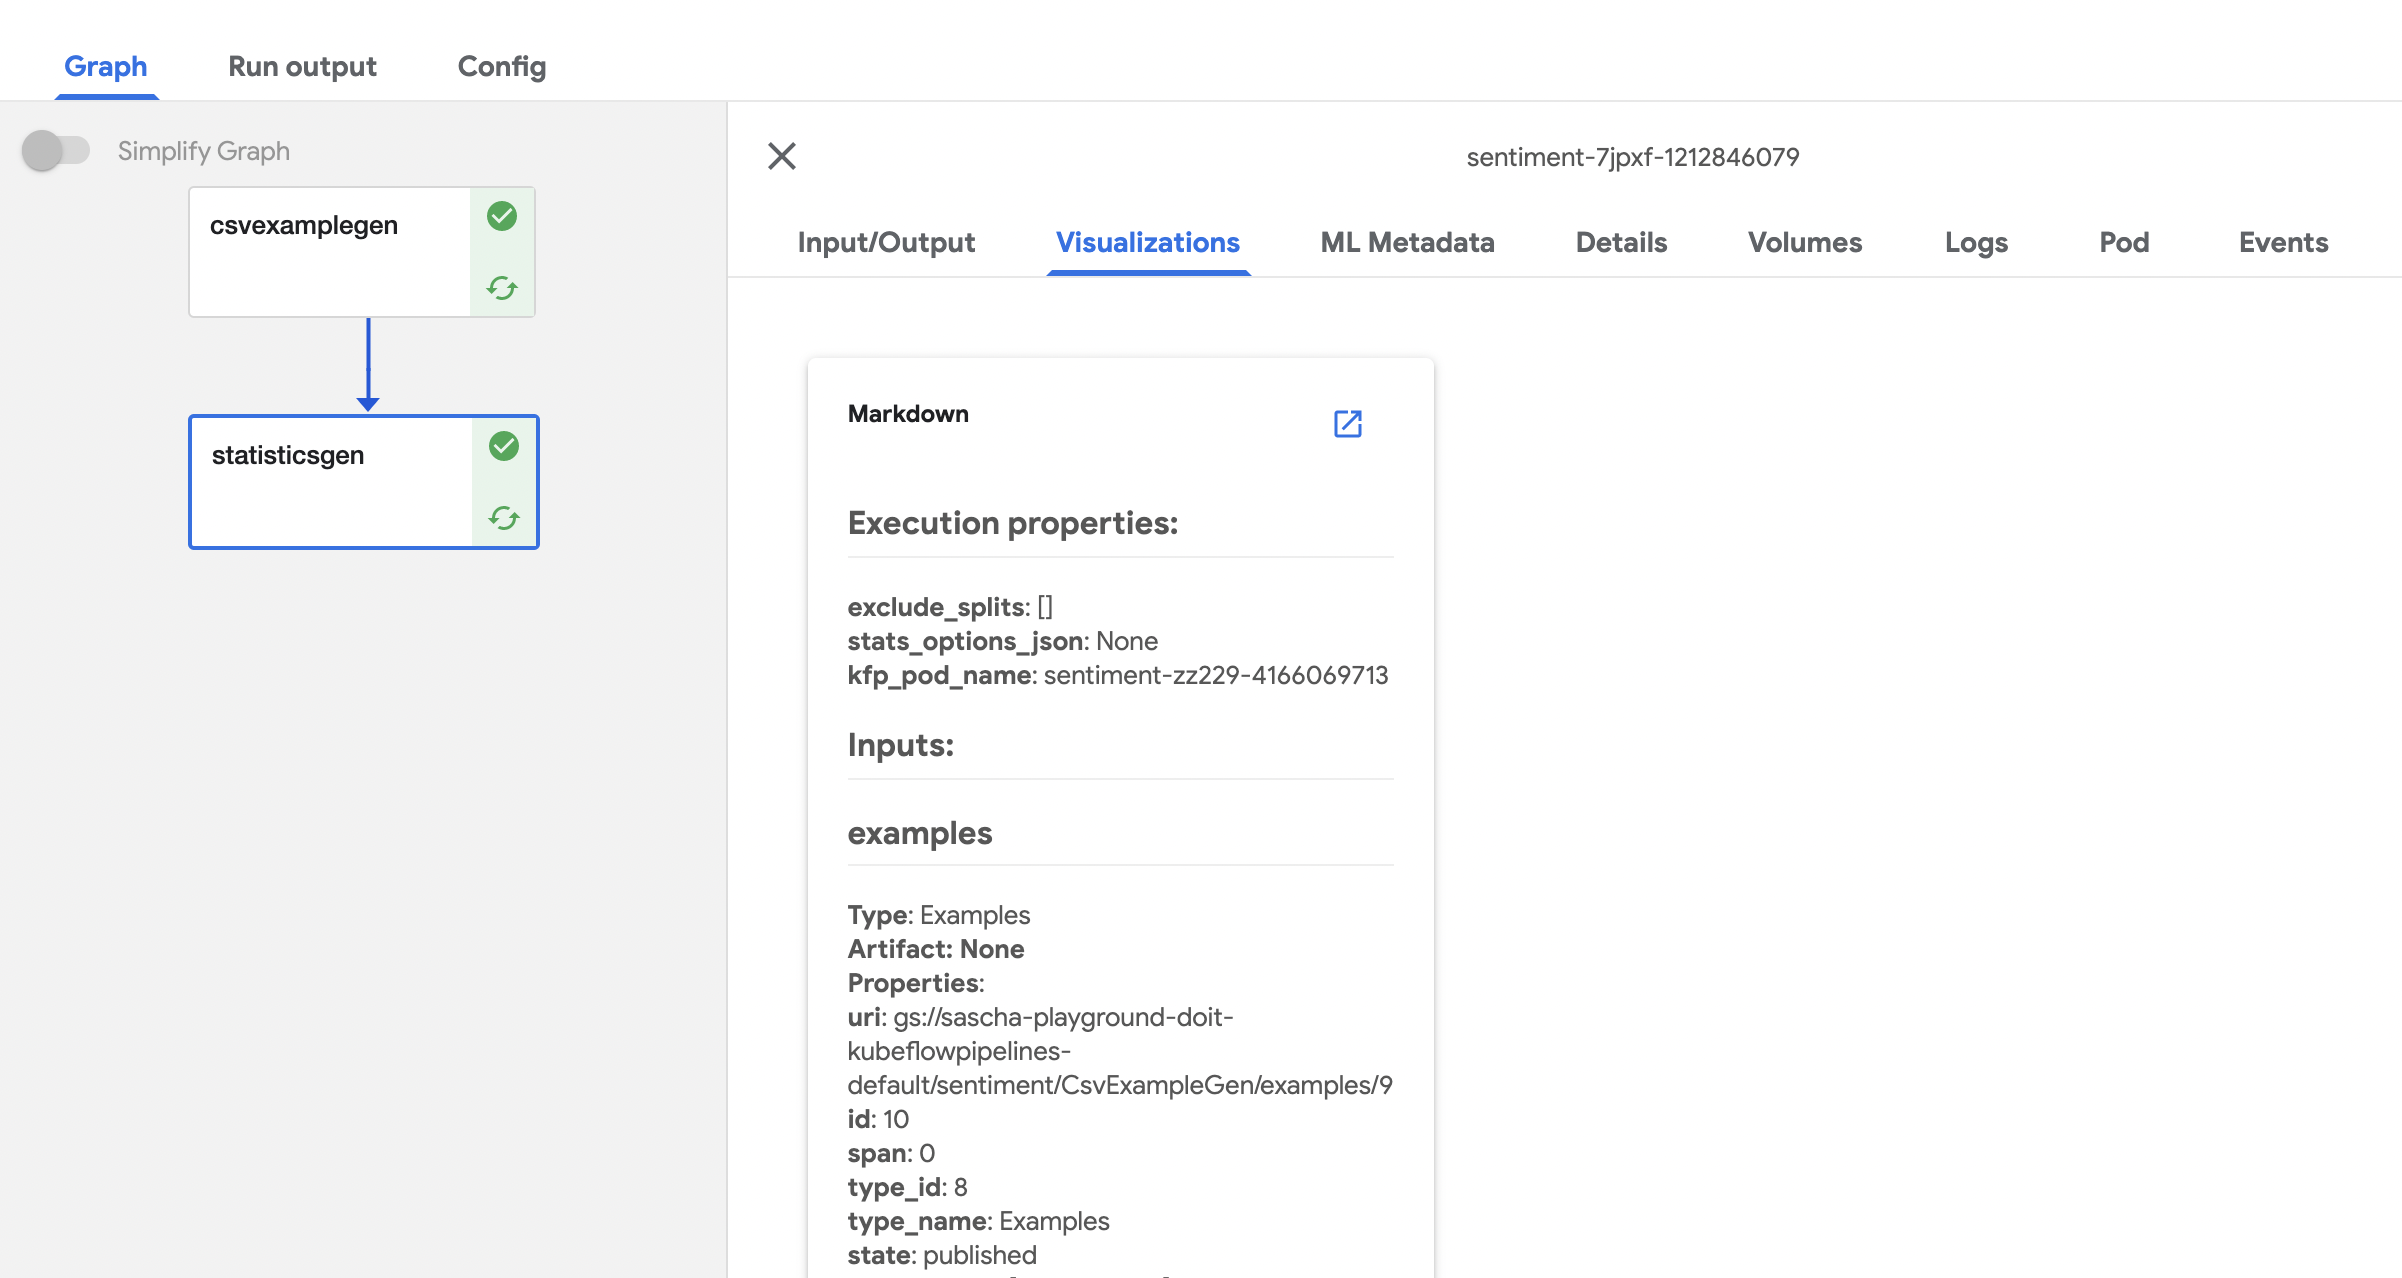2402x1278 pixels.
Task: View the Pod tab
Action: [x=2124, y=242]
